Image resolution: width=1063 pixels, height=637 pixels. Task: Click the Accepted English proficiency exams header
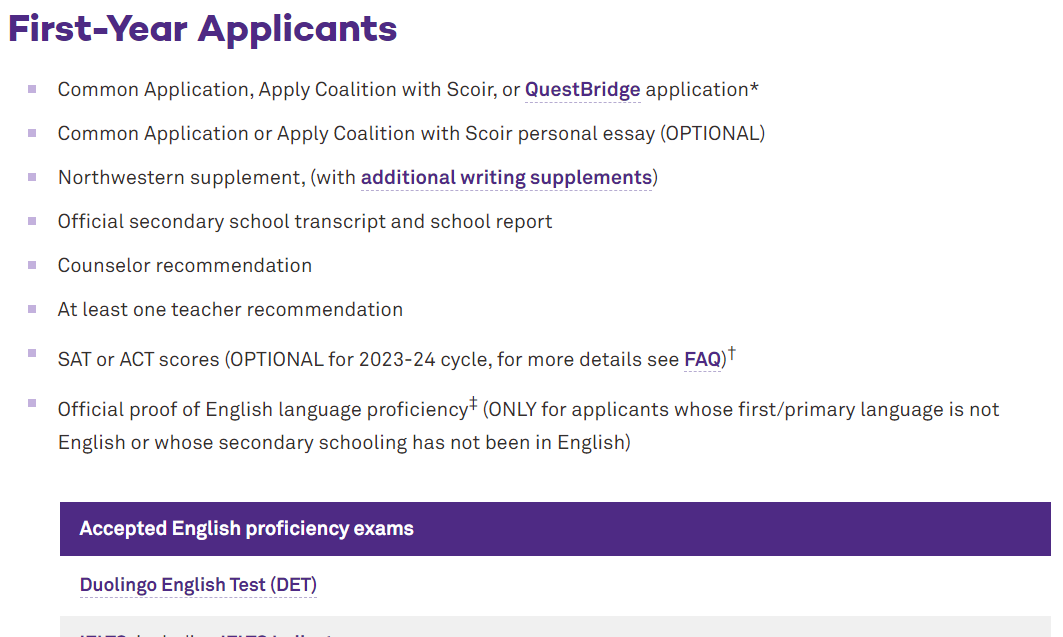click(x=246, y=529)
